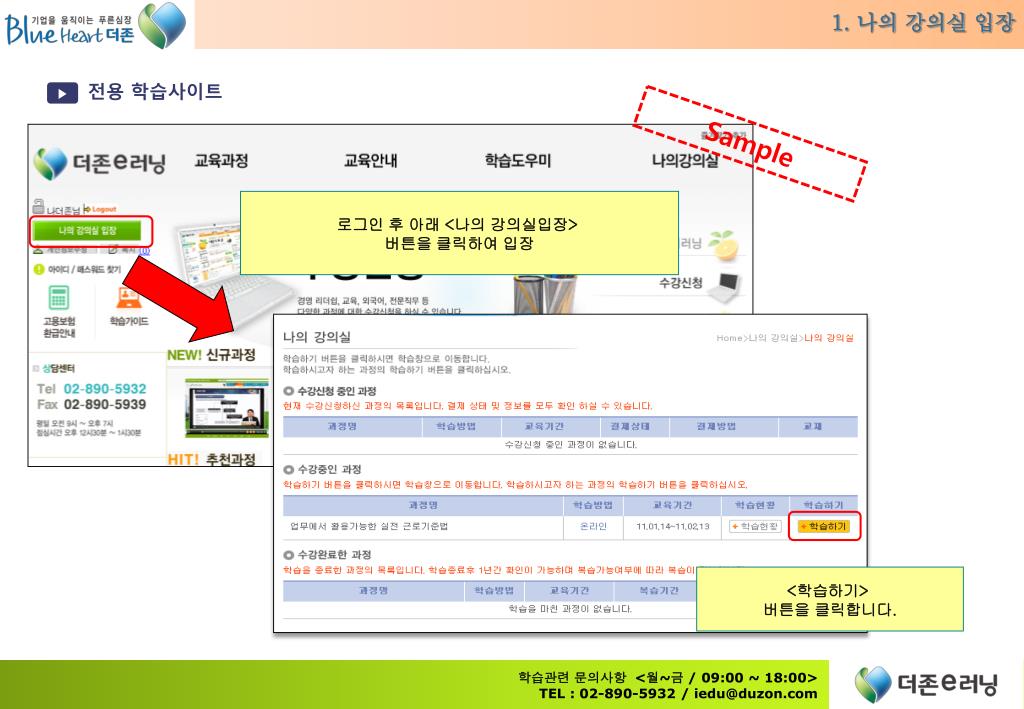Click the 수강신청 중인 과정이 없습니다 message
Screen dimensions: 1024x709
pos(571,445)
